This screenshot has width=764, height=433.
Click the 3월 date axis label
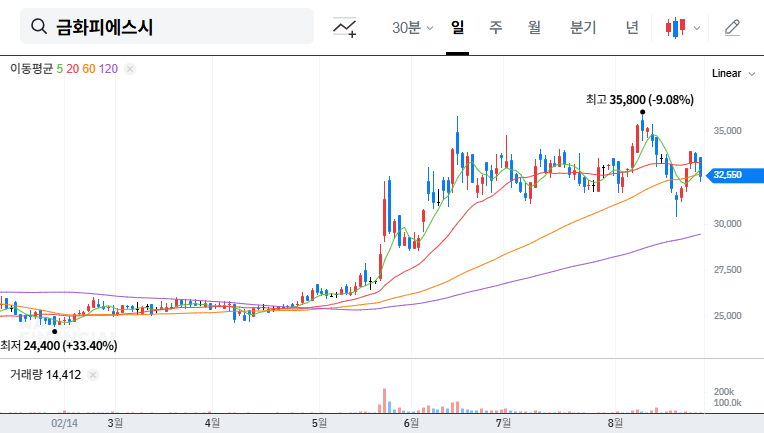(x=115, y=423)
